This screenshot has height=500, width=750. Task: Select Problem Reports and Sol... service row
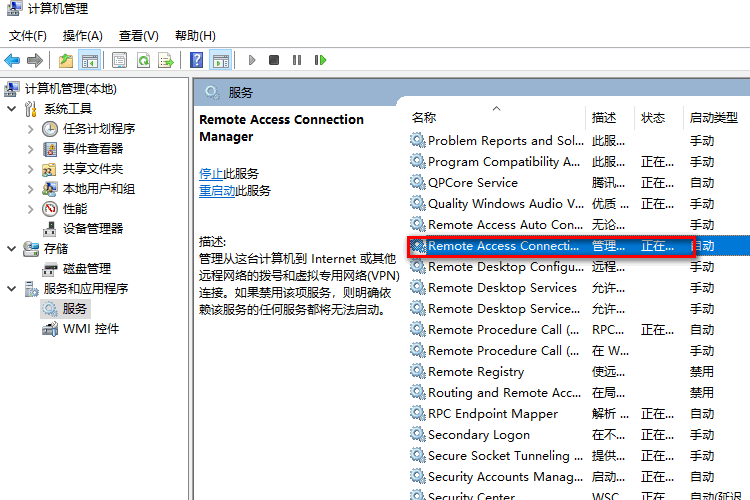tap(579, 141)
